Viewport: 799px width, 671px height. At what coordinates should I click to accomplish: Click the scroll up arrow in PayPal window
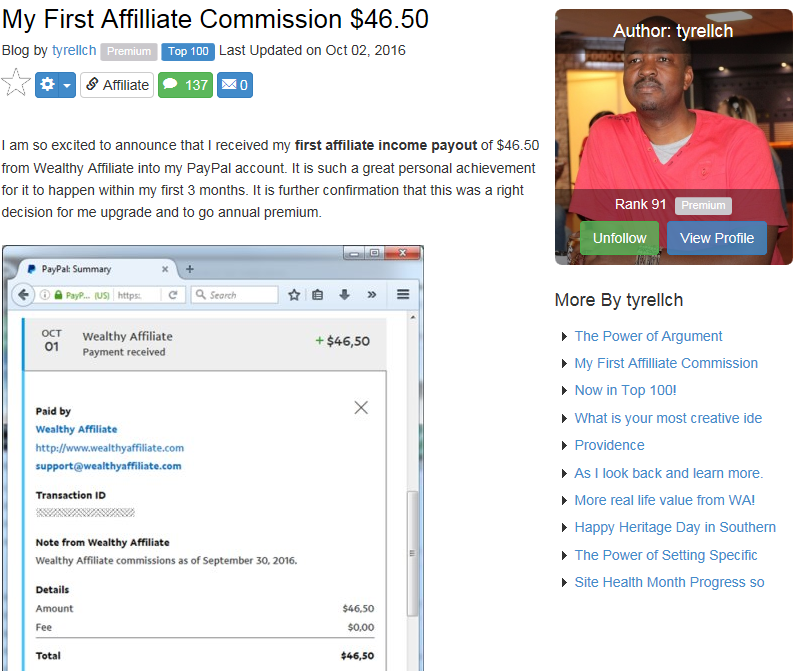[x=413, y=317]
